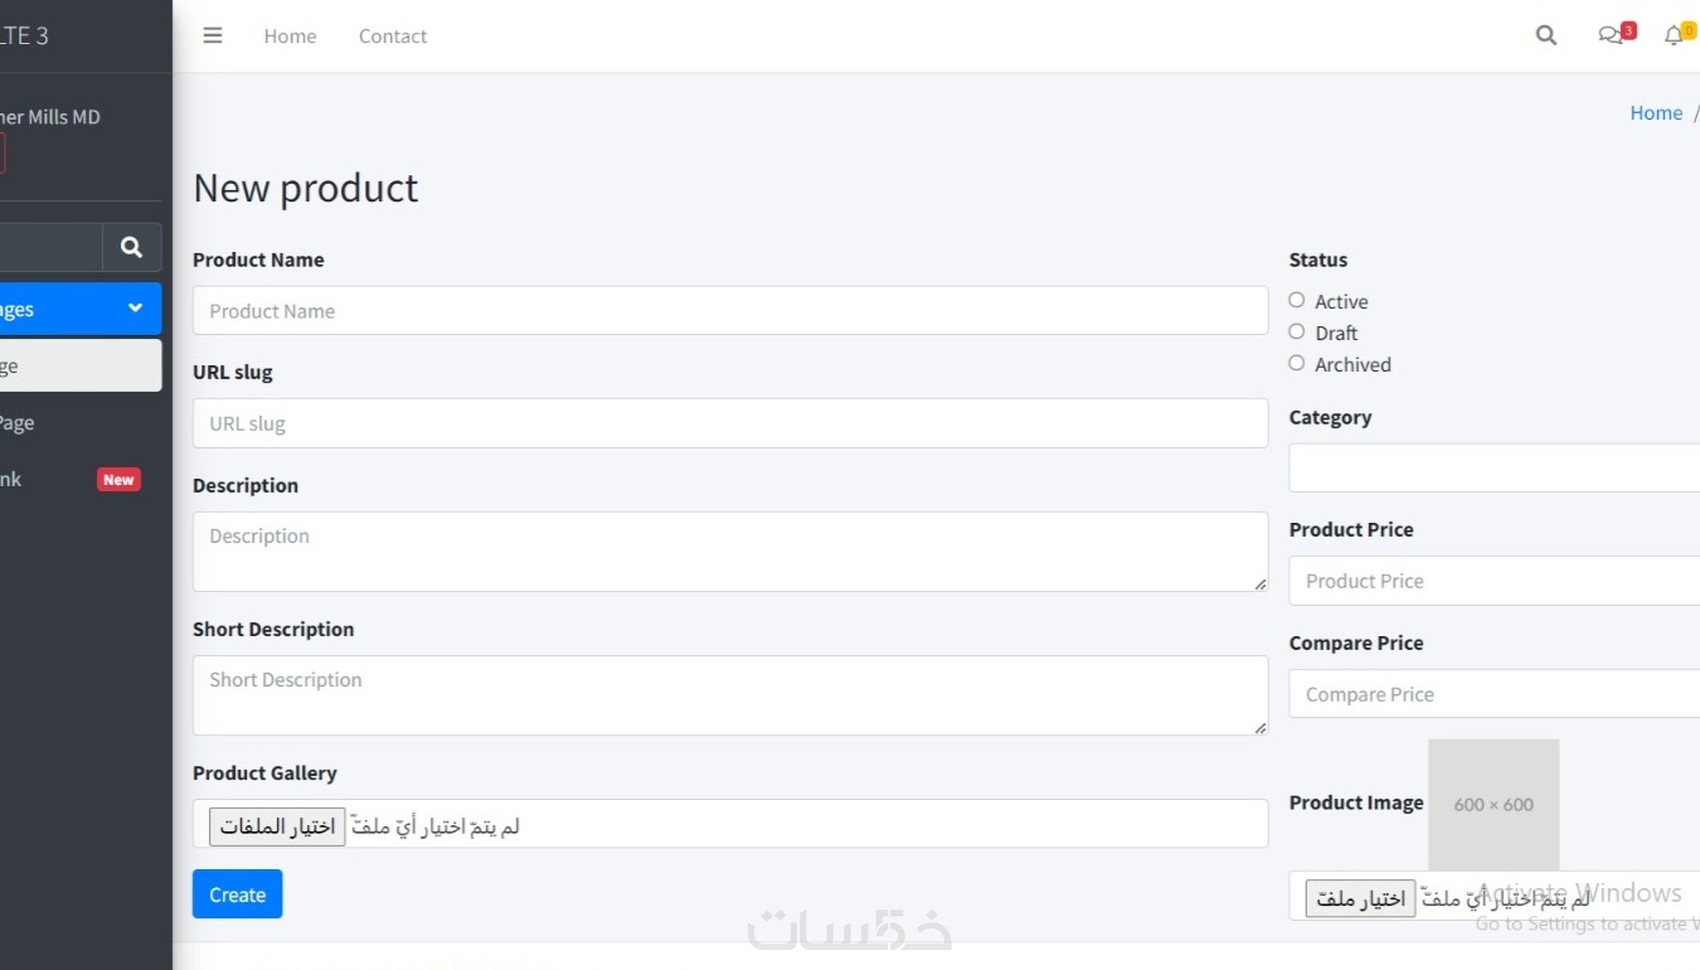
Task: Open the Home navbar item
Action: pos(290,36)
